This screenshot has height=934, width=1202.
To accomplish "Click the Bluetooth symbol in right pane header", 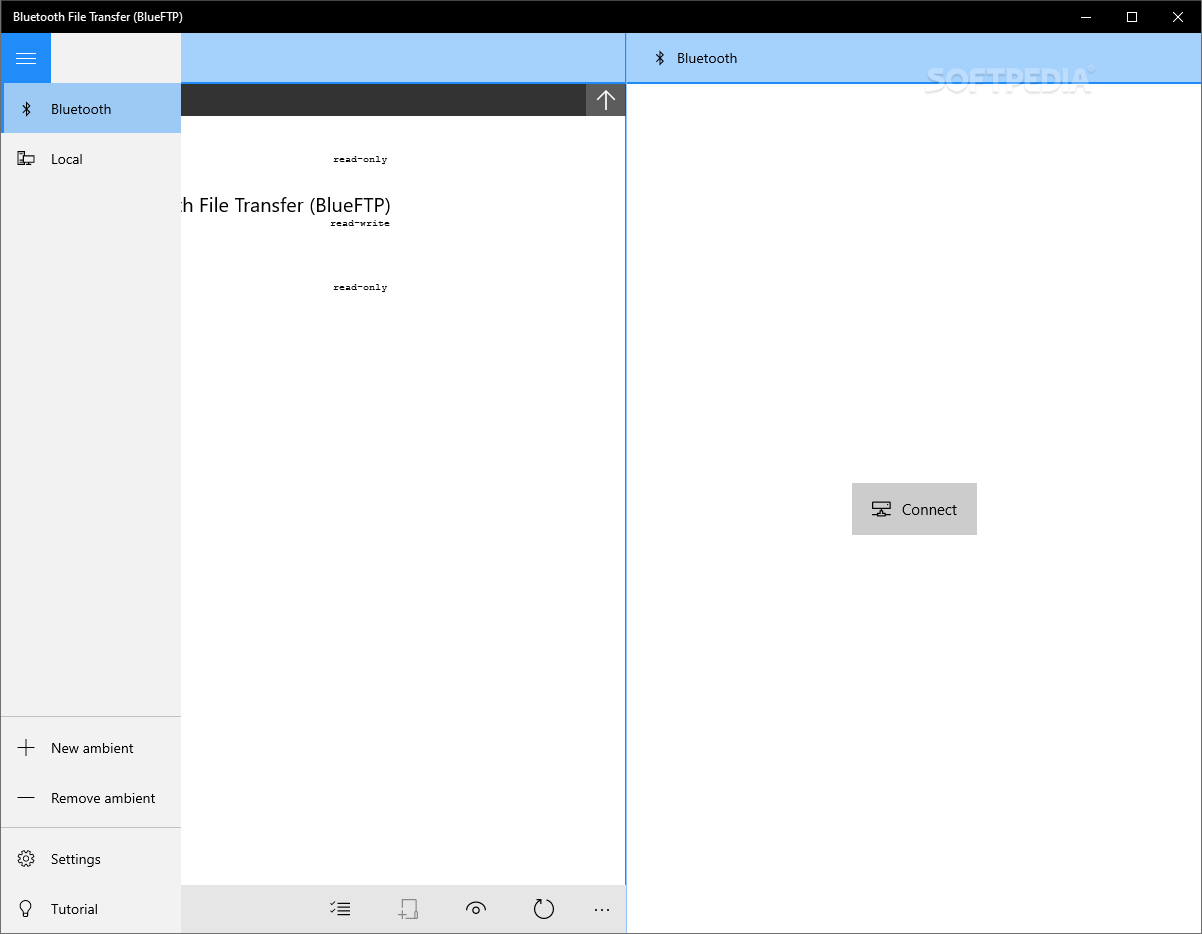I will (659, 58).
